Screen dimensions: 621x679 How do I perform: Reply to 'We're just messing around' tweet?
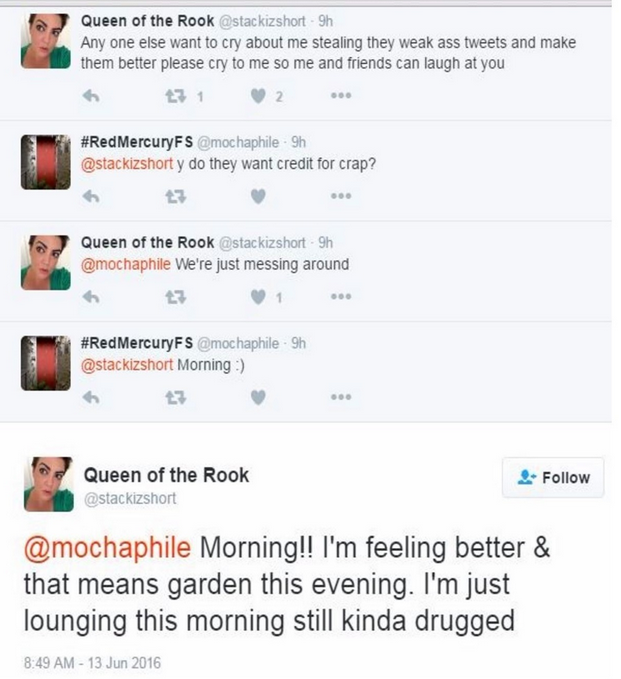[92, 297]
